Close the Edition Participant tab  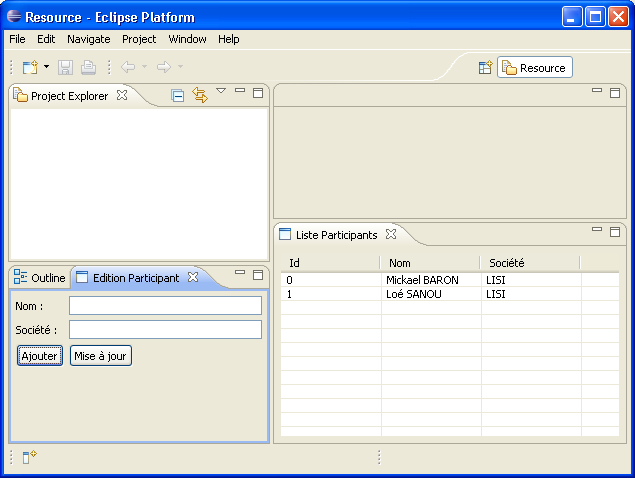(193, 277)
